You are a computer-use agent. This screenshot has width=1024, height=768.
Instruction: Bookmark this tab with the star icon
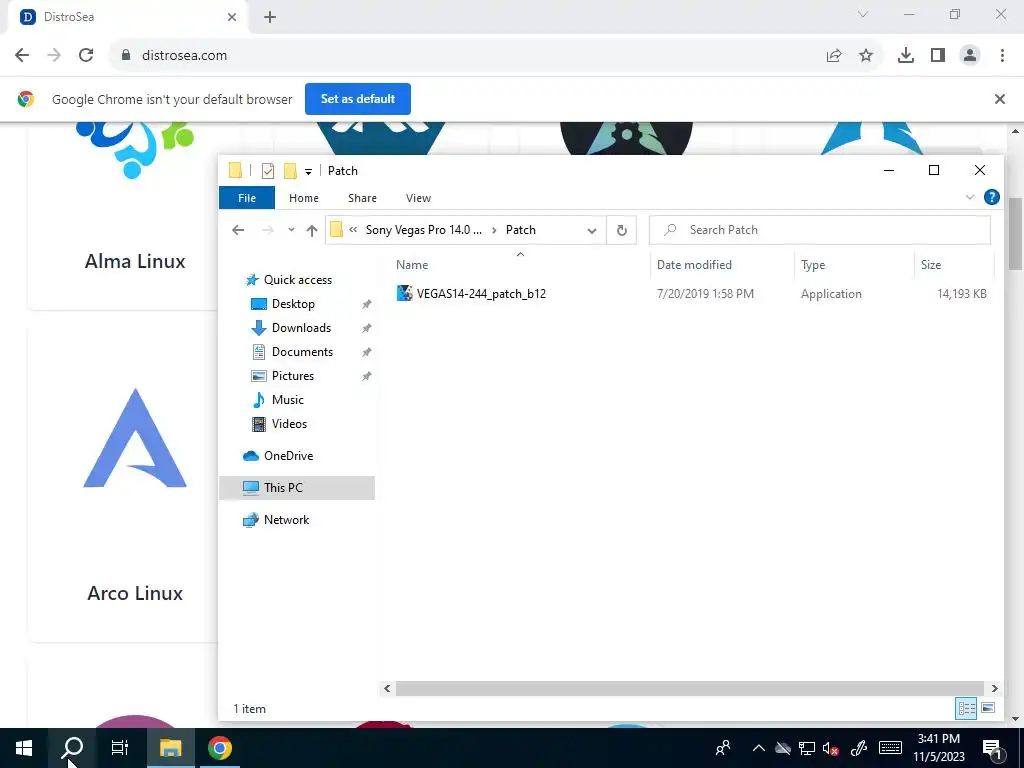coord(866,56)
